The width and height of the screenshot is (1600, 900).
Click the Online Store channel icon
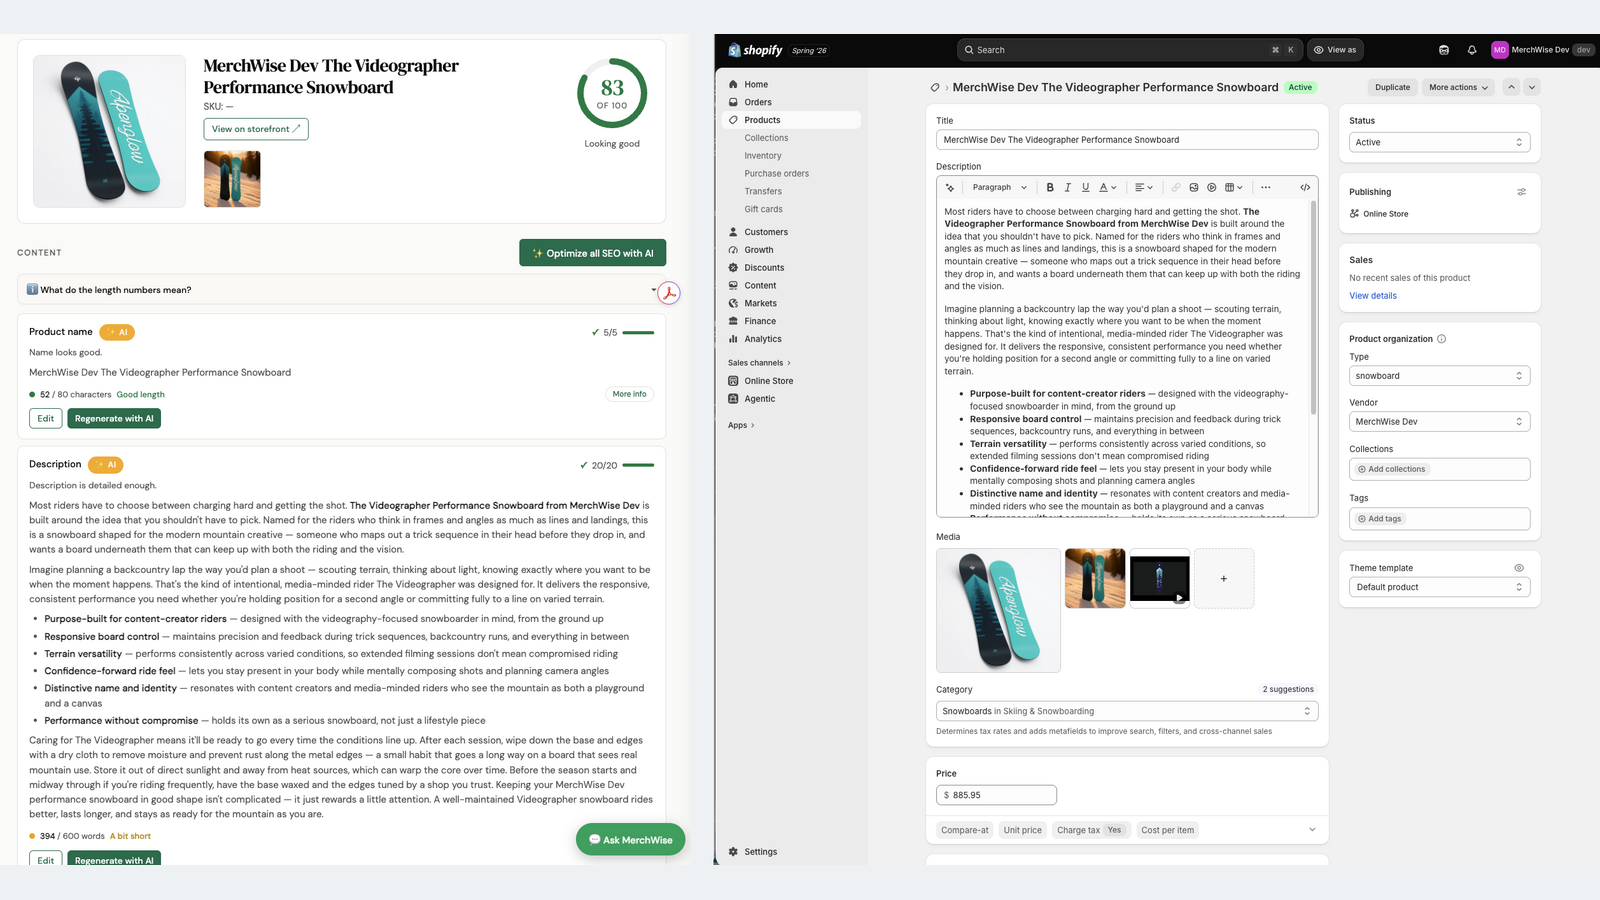pos(733,381)
